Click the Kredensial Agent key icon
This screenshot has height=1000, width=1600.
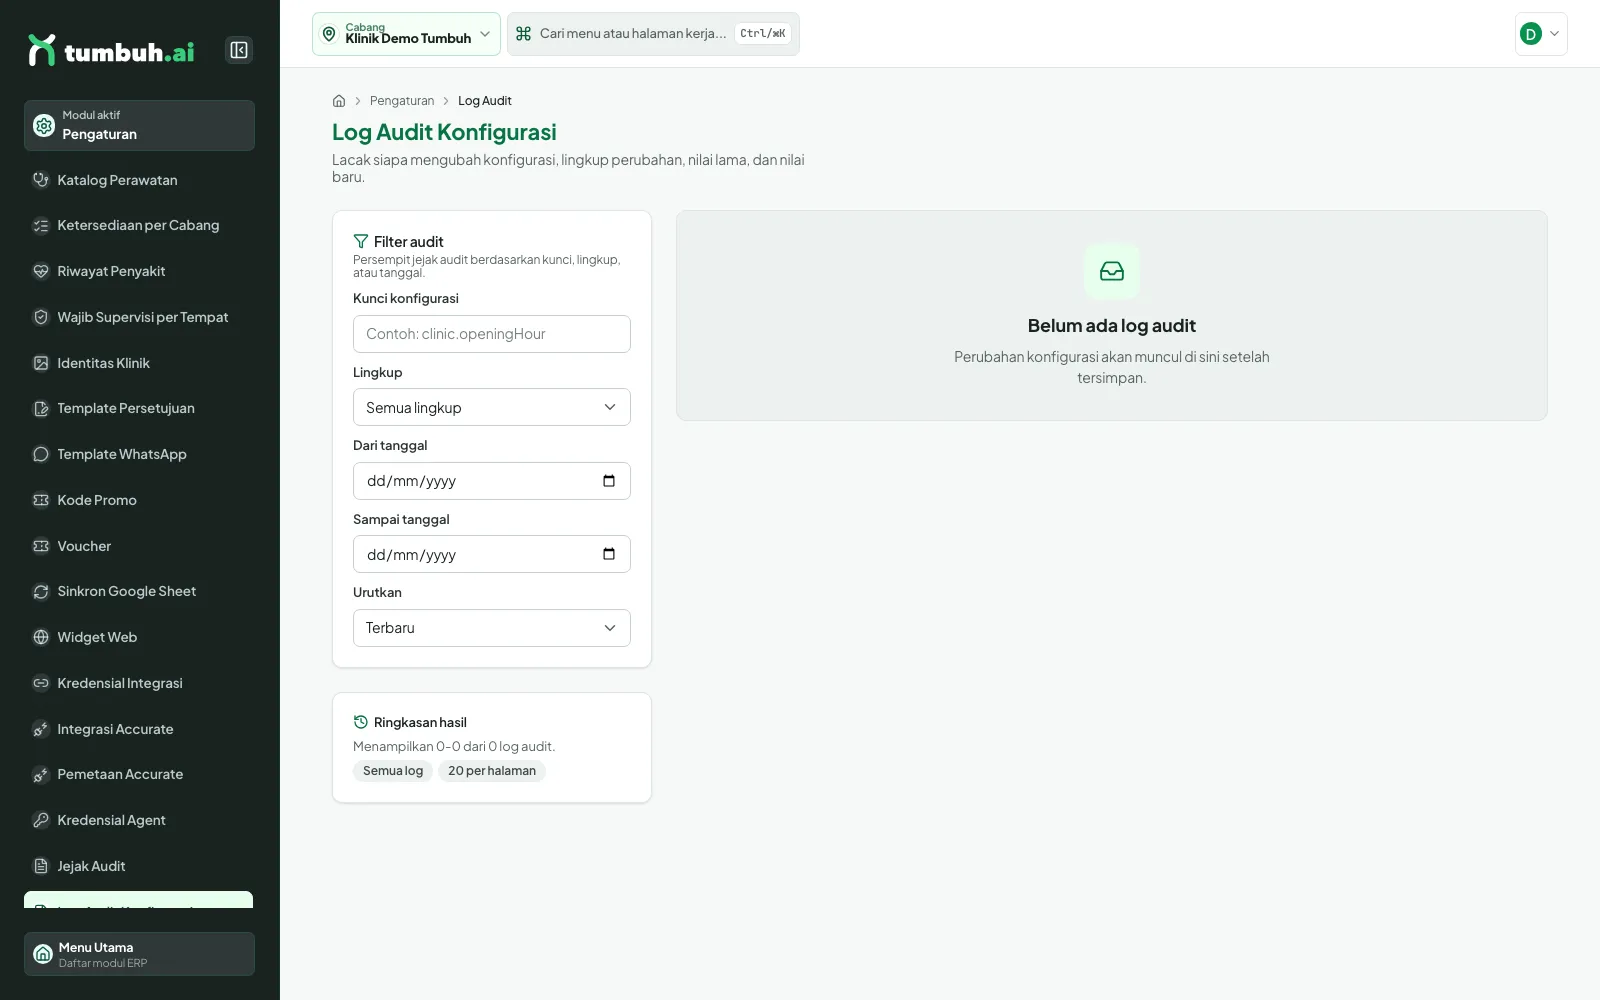[x=41, y=820]
